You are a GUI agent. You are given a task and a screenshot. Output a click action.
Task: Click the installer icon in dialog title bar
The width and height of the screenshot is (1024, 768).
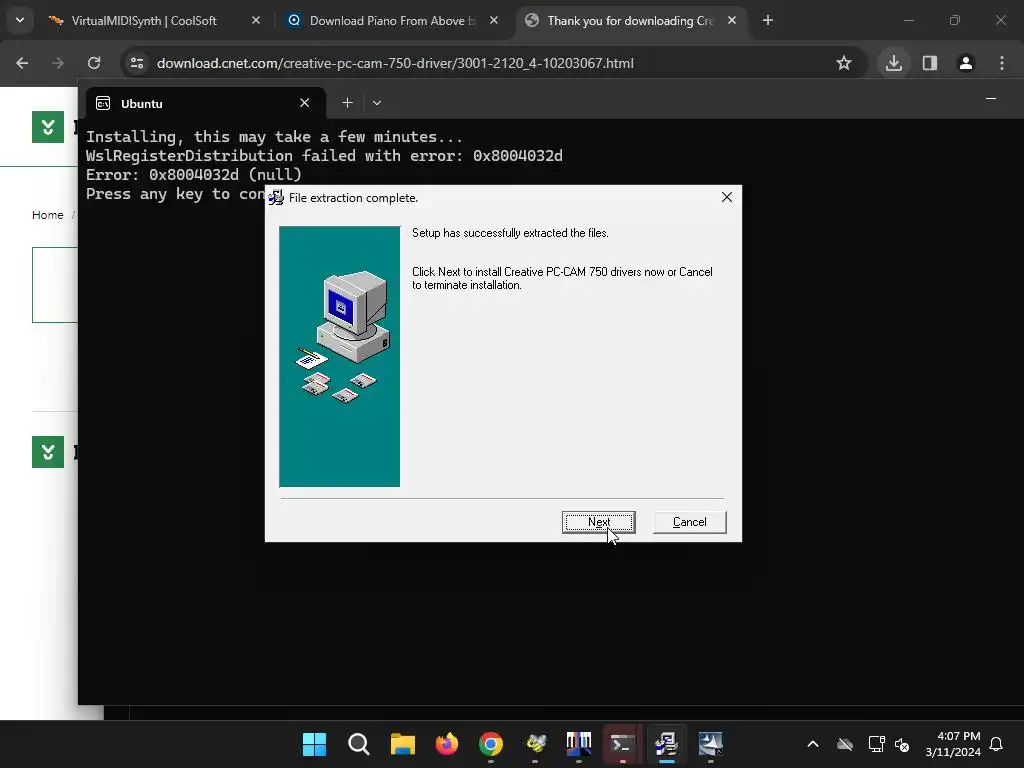(276, 197)
